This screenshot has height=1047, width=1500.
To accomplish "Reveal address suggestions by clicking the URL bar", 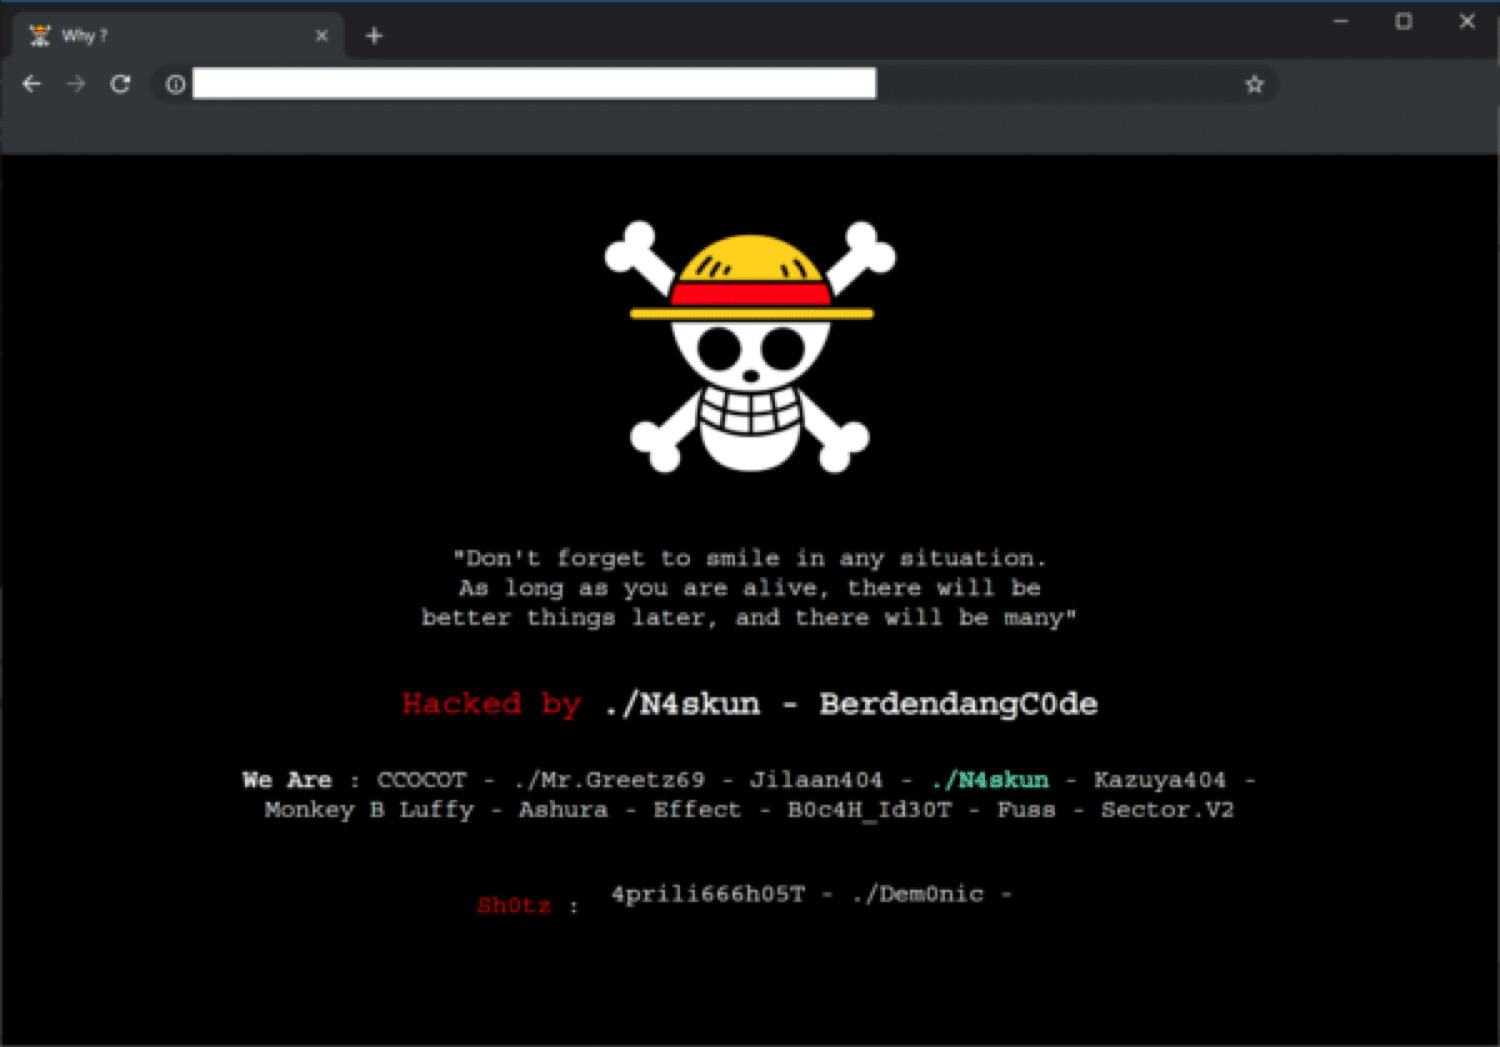I will [x=533, y=83].
